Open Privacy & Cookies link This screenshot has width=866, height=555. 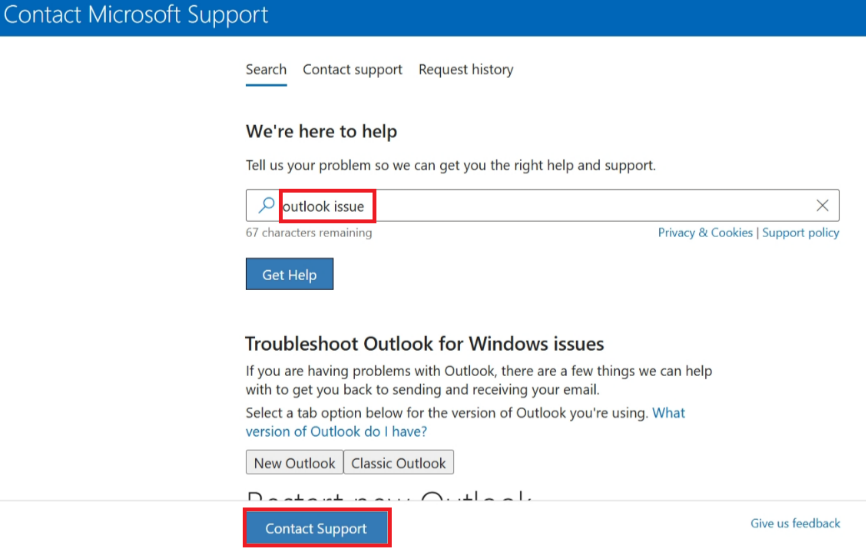(x=705, y=232)
